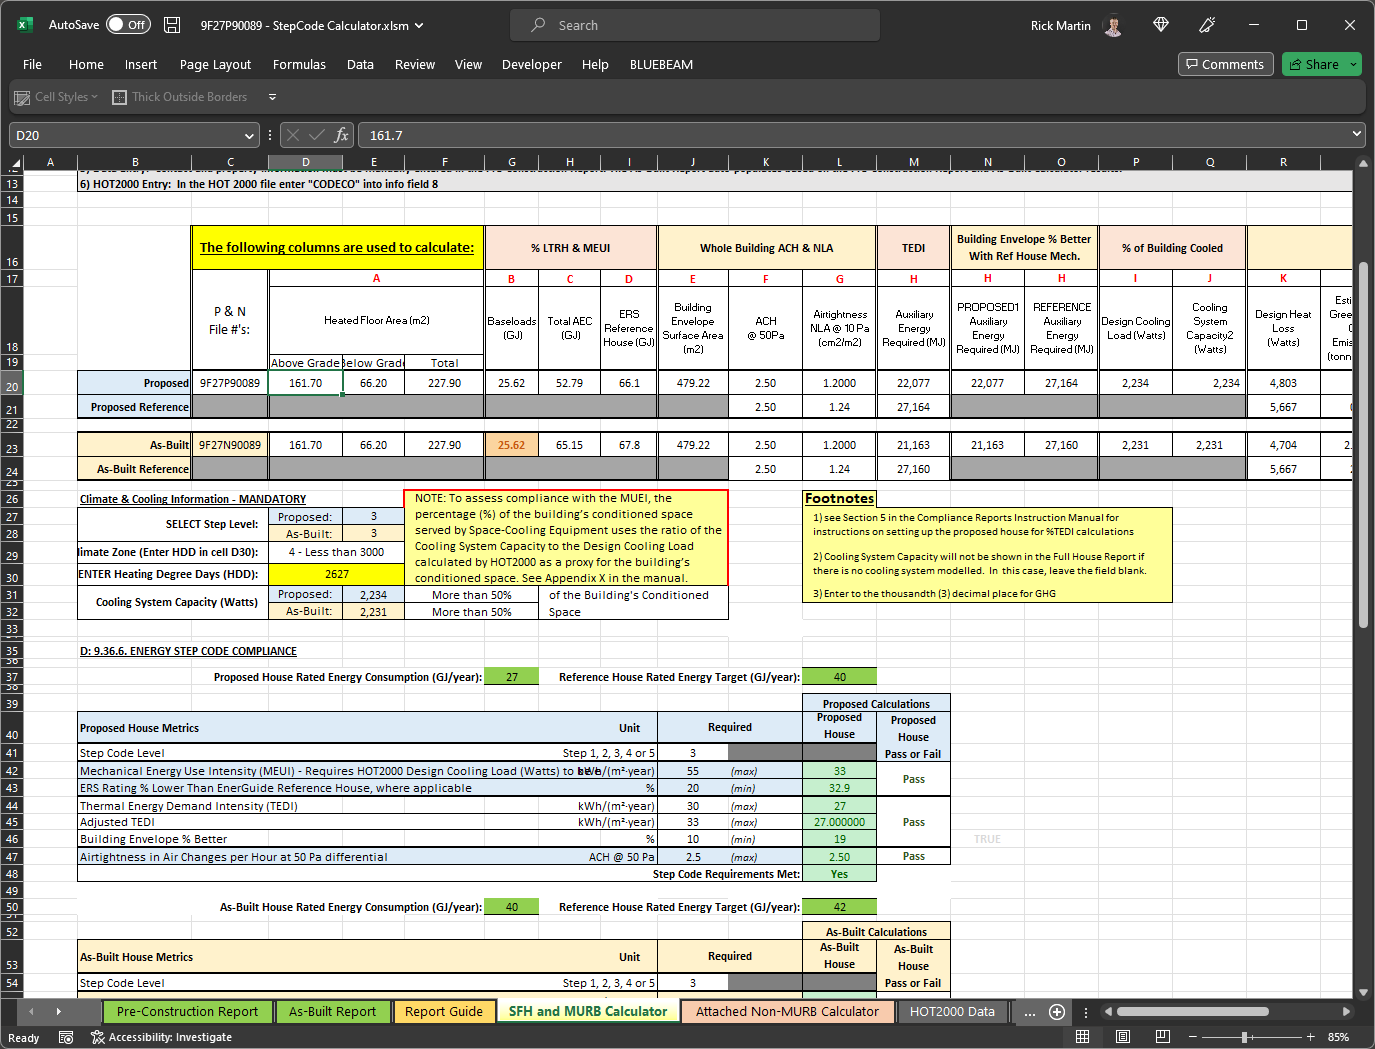Screen dimensions: 1375x1049
Task: Switch to the Home ribbon tab
Action: 86,64
